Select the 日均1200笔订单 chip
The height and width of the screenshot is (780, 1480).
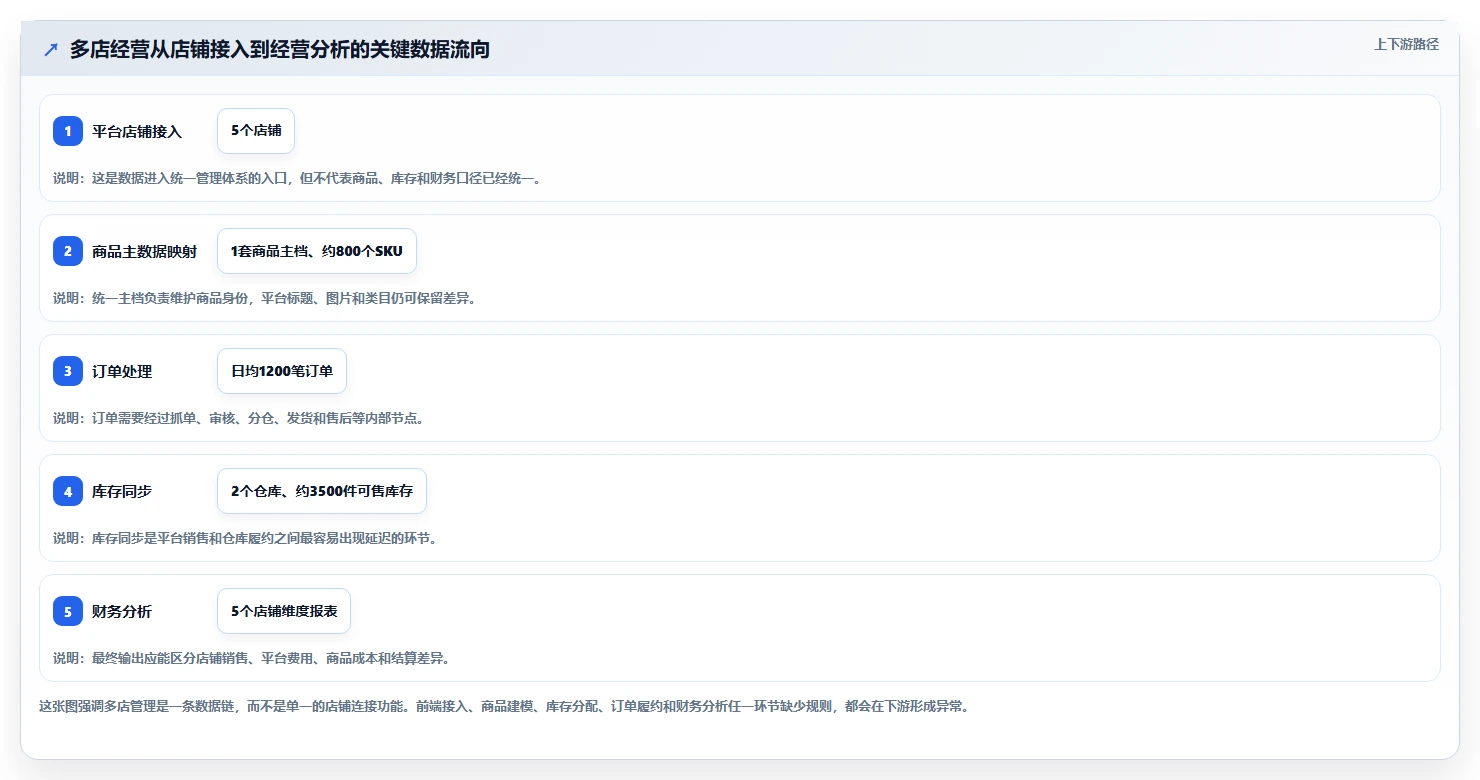(282, 371)
